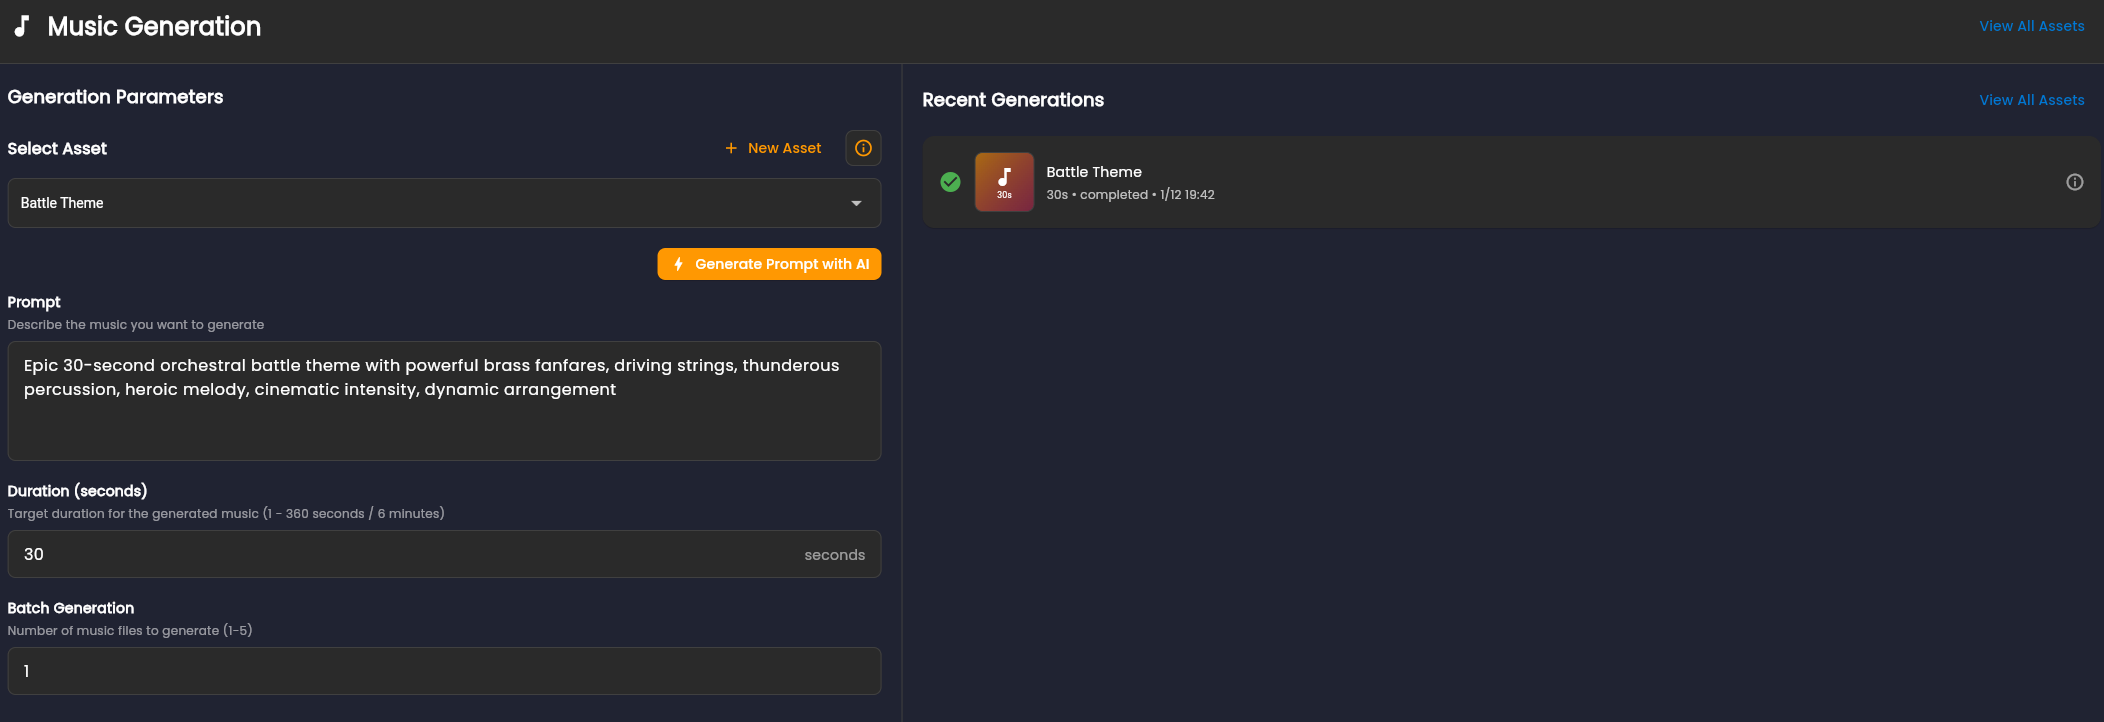
Task: Open the orange info icon near New Asset
Action: 863,148
